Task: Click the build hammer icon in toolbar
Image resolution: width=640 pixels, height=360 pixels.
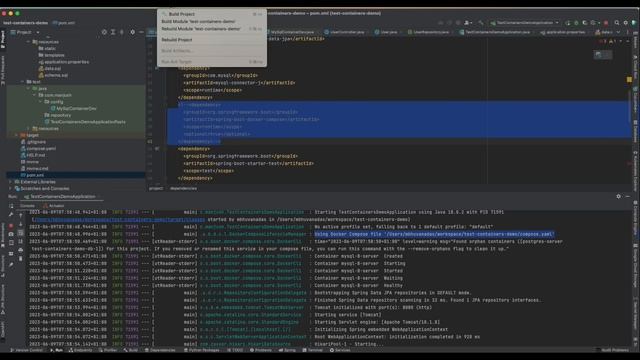Action: tap(481, 23)
